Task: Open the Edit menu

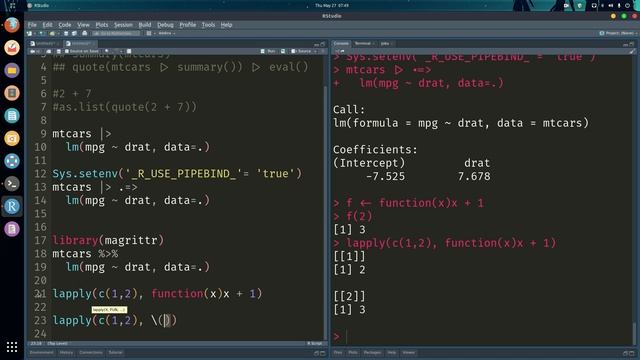Action: (47, 25)
